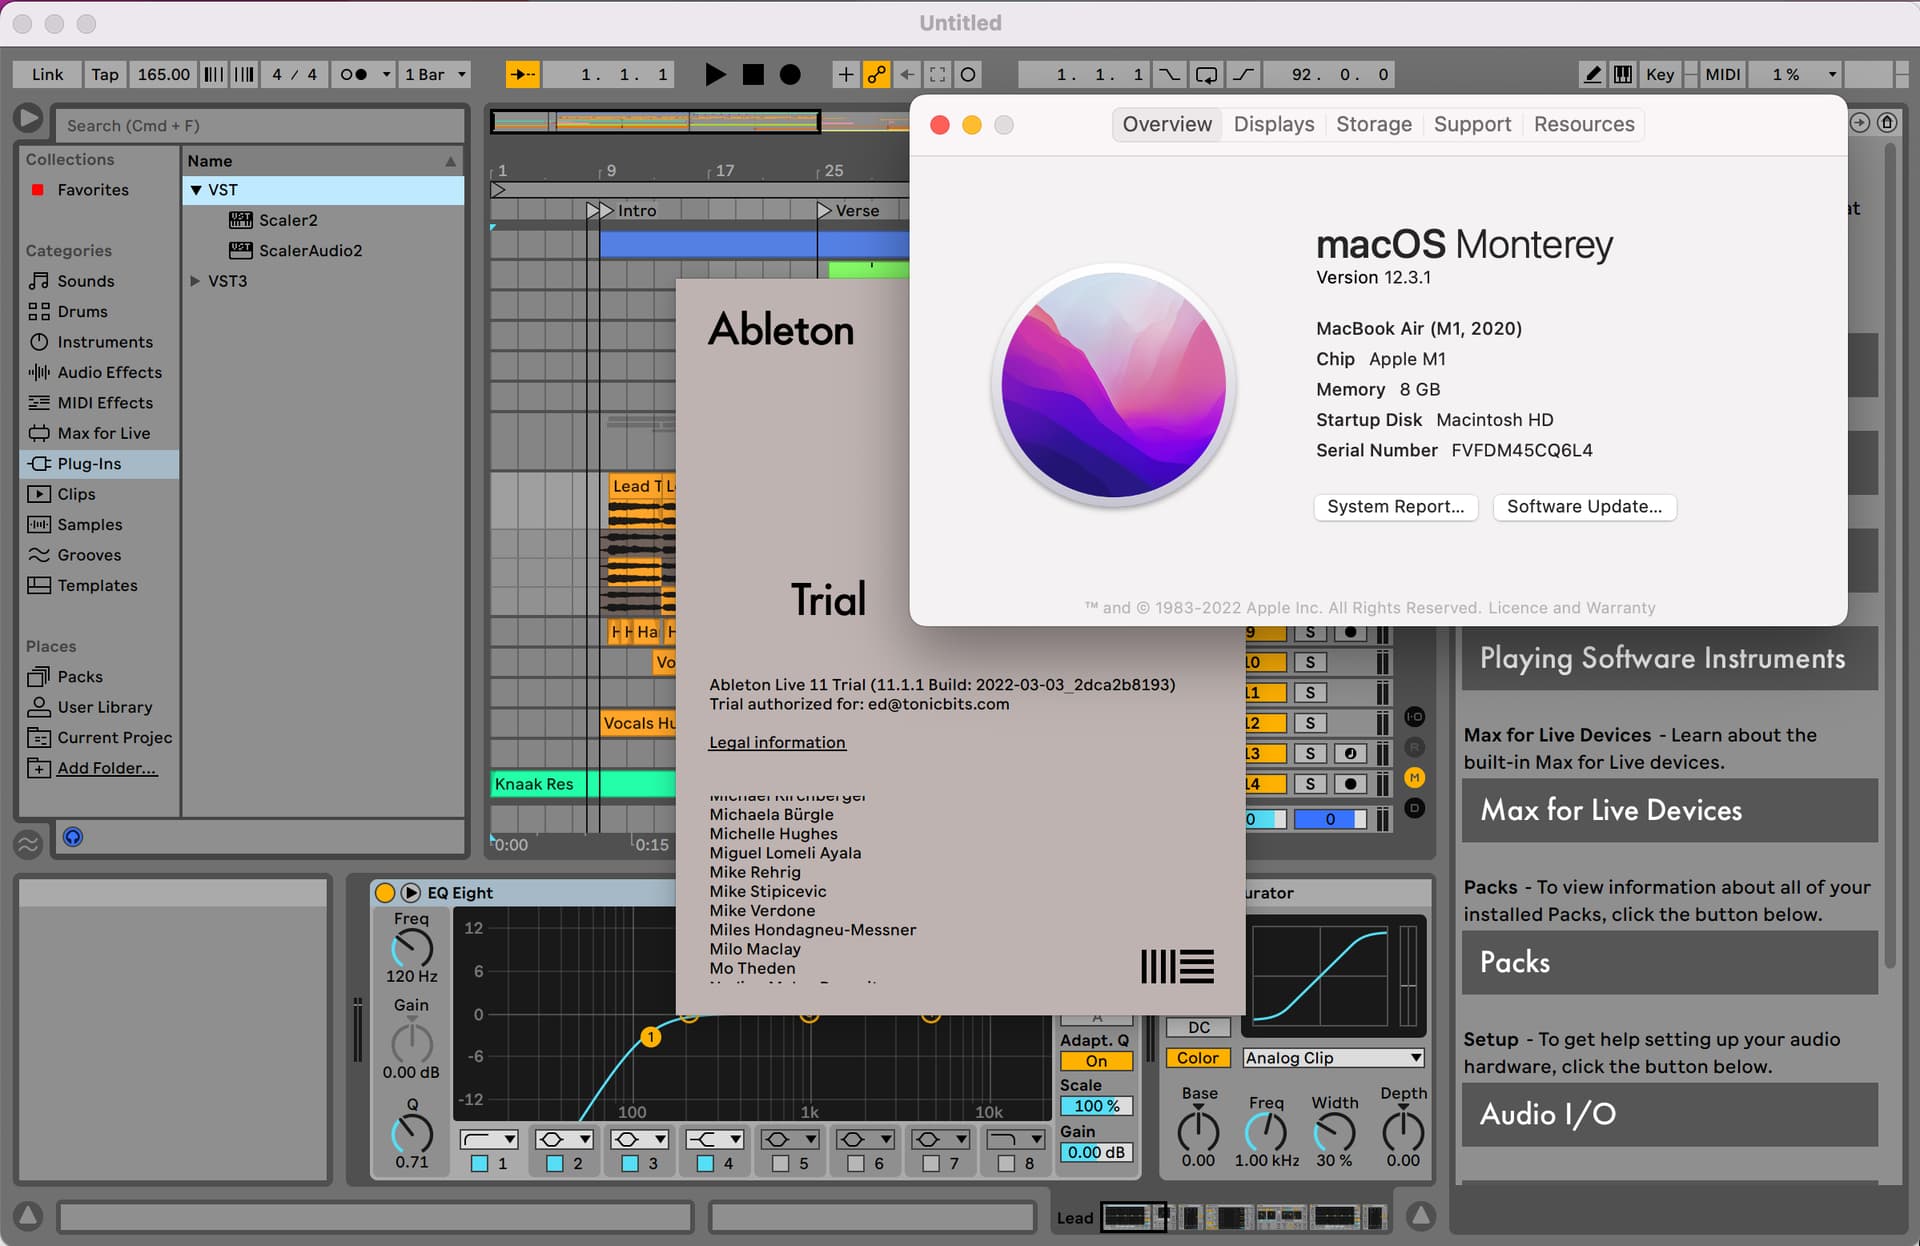Click the Groove Pool wave icon

pyautogui.click(x=28, y=845)
